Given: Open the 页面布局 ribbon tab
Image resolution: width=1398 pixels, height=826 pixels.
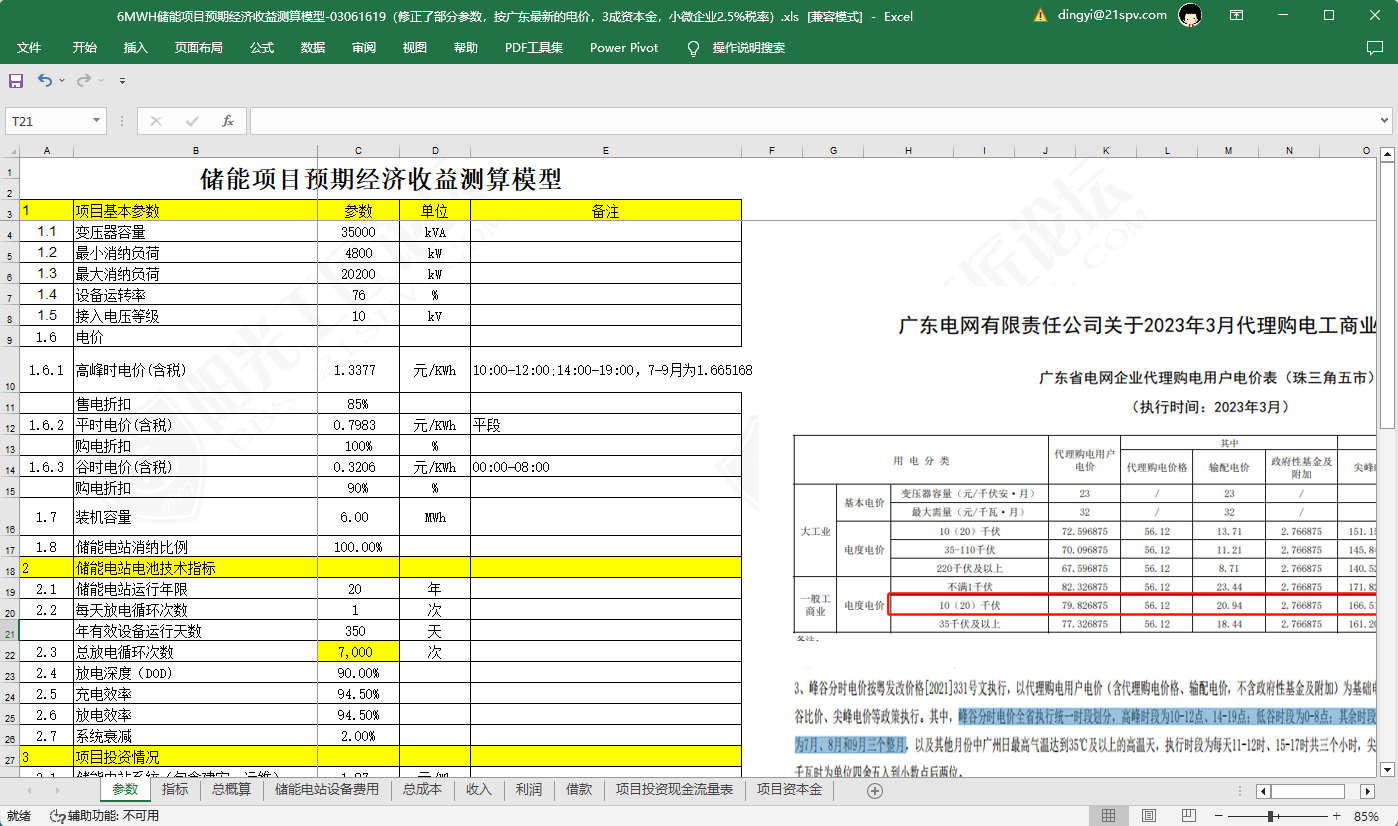Looking at the screenshot, I should [199, 47].
